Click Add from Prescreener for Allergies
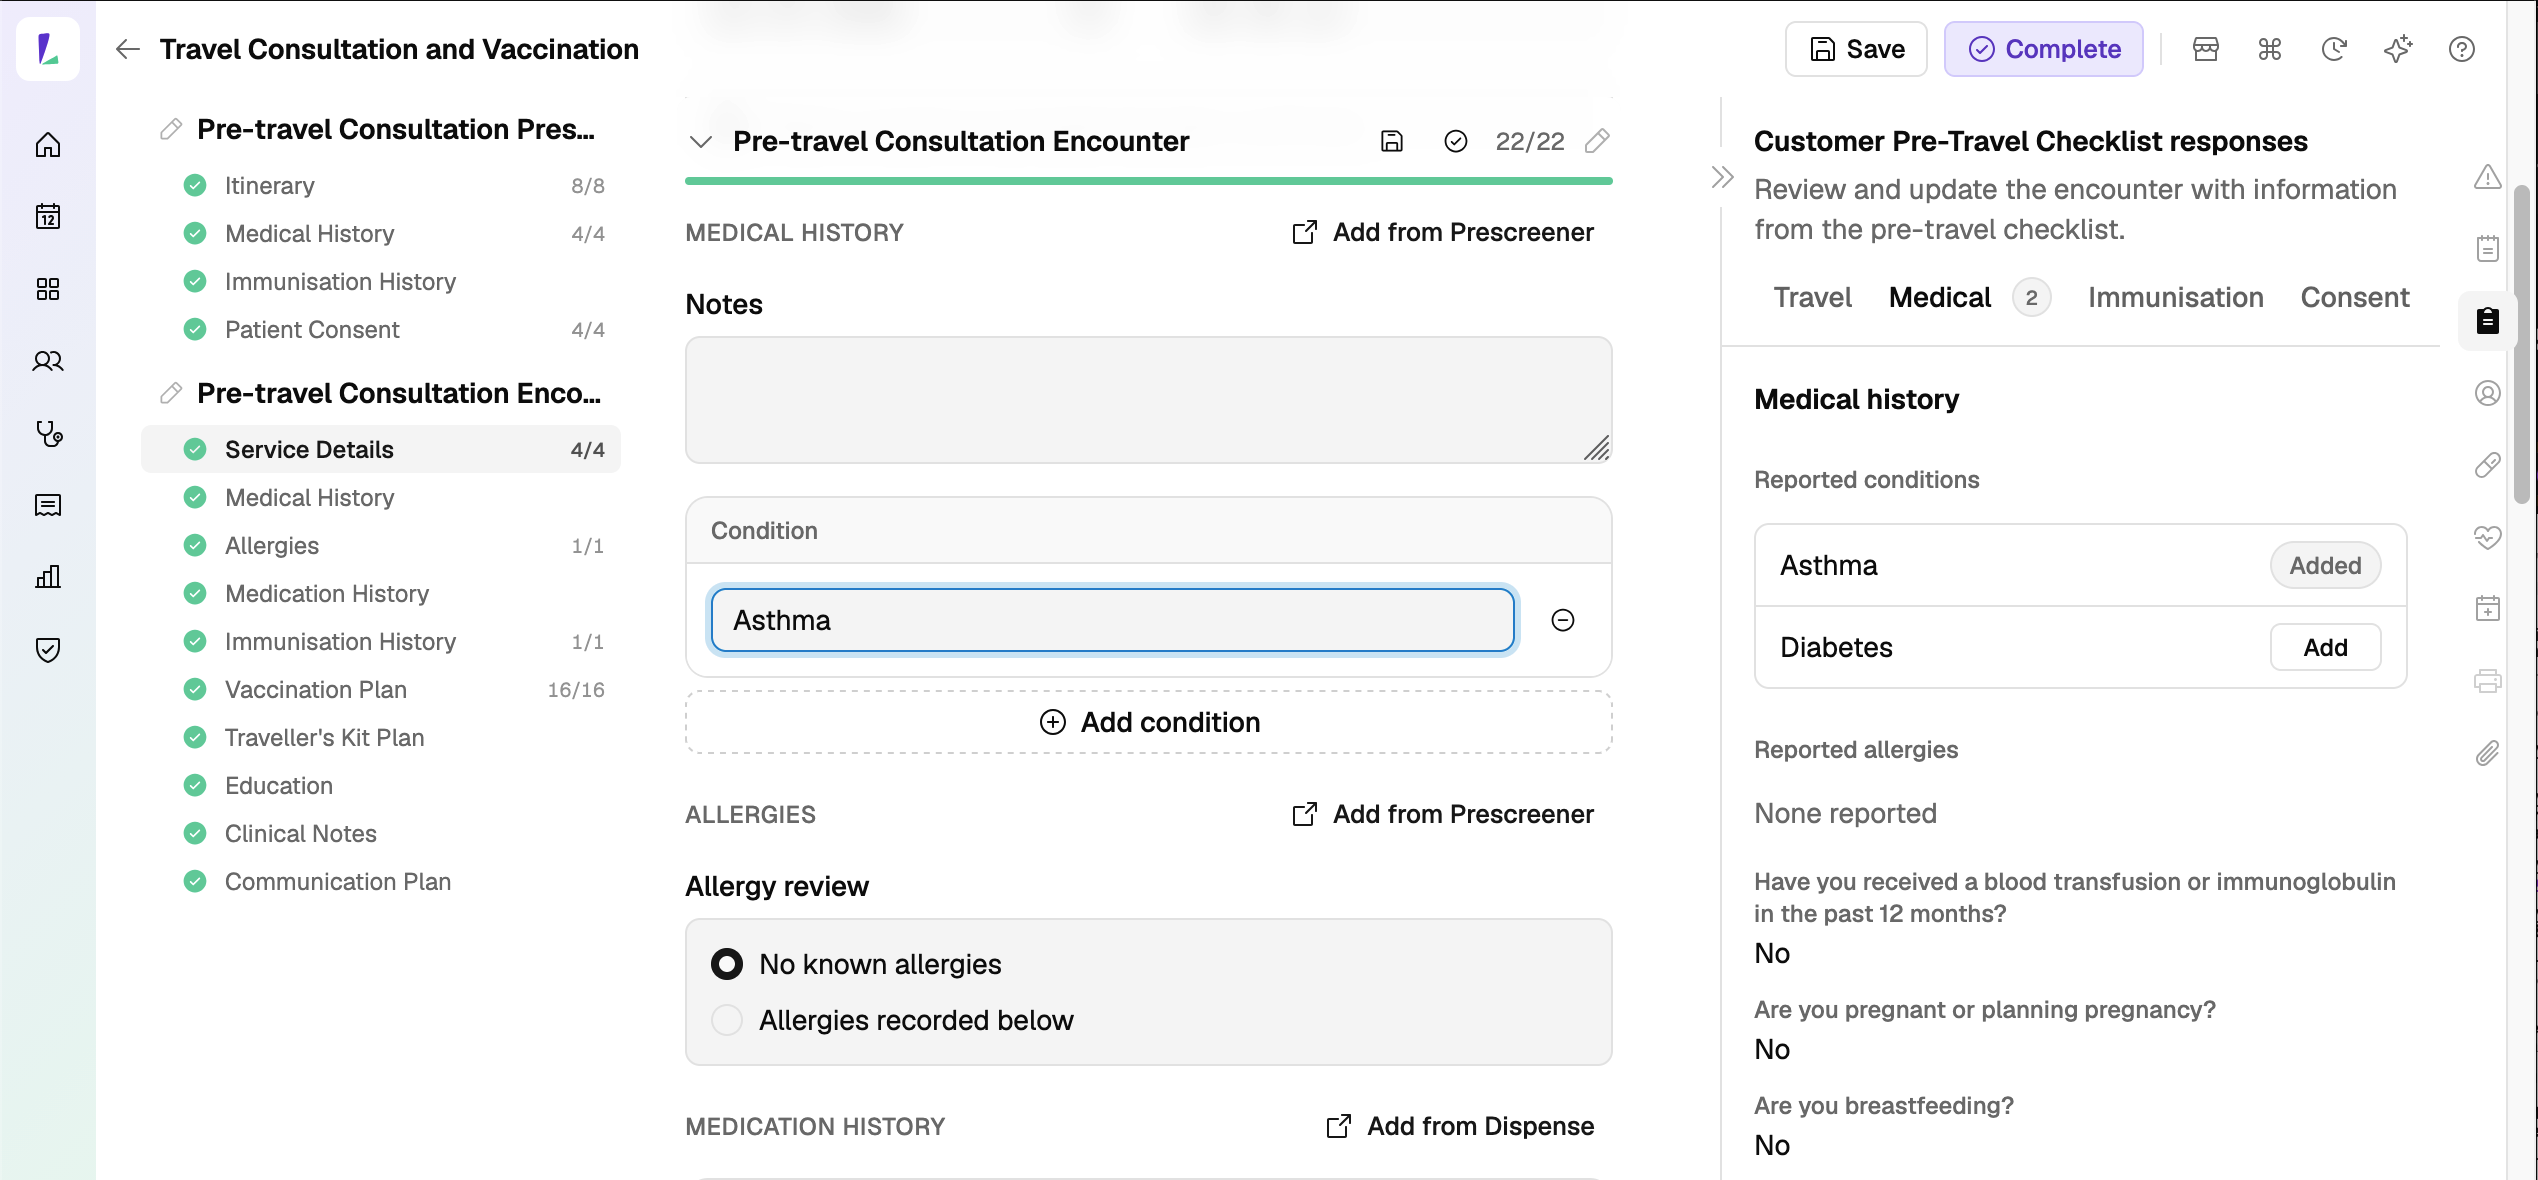The width and height of the screenshot is (2538, 1180). point(1443,814)
